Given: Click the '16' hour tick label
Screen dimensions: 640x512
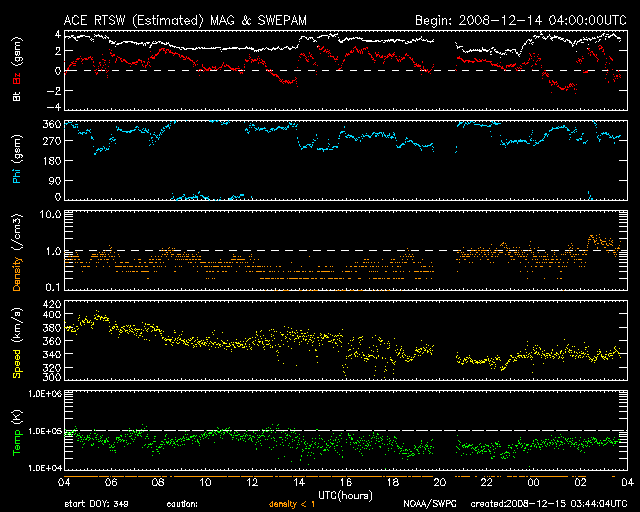Looking at the screenshot, I should [346, 483].
